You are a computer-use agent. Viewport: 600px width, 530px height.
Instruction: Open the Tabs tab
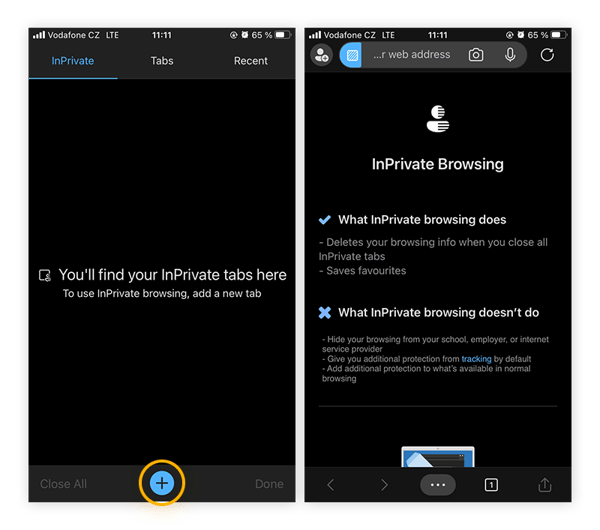pyautogui.click(x=162, y=61)
